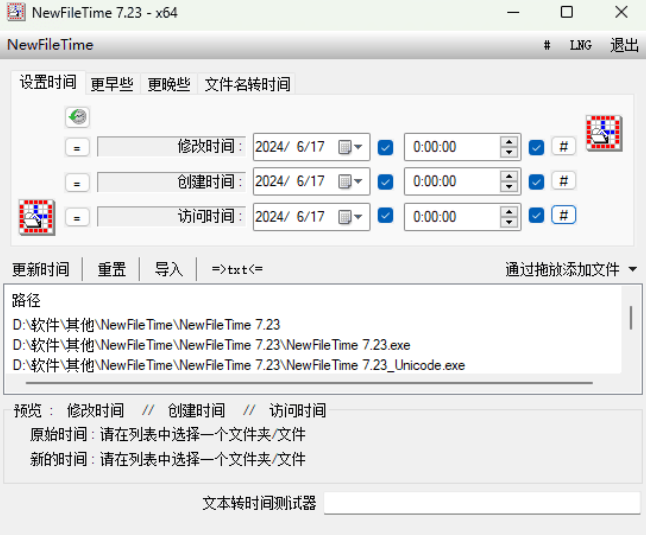Viewport: 646px width, 535px height.
Task: Click the = button for 访问时间 row
Action: click(x=77, y=217)
